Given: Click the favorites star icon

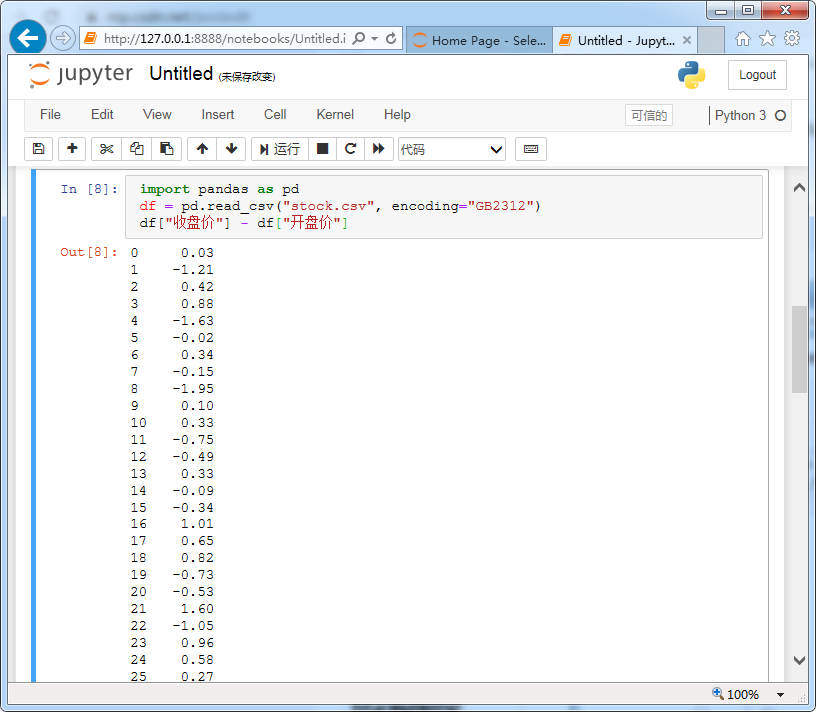Looking at the screenshot, I should coord(767,39).
